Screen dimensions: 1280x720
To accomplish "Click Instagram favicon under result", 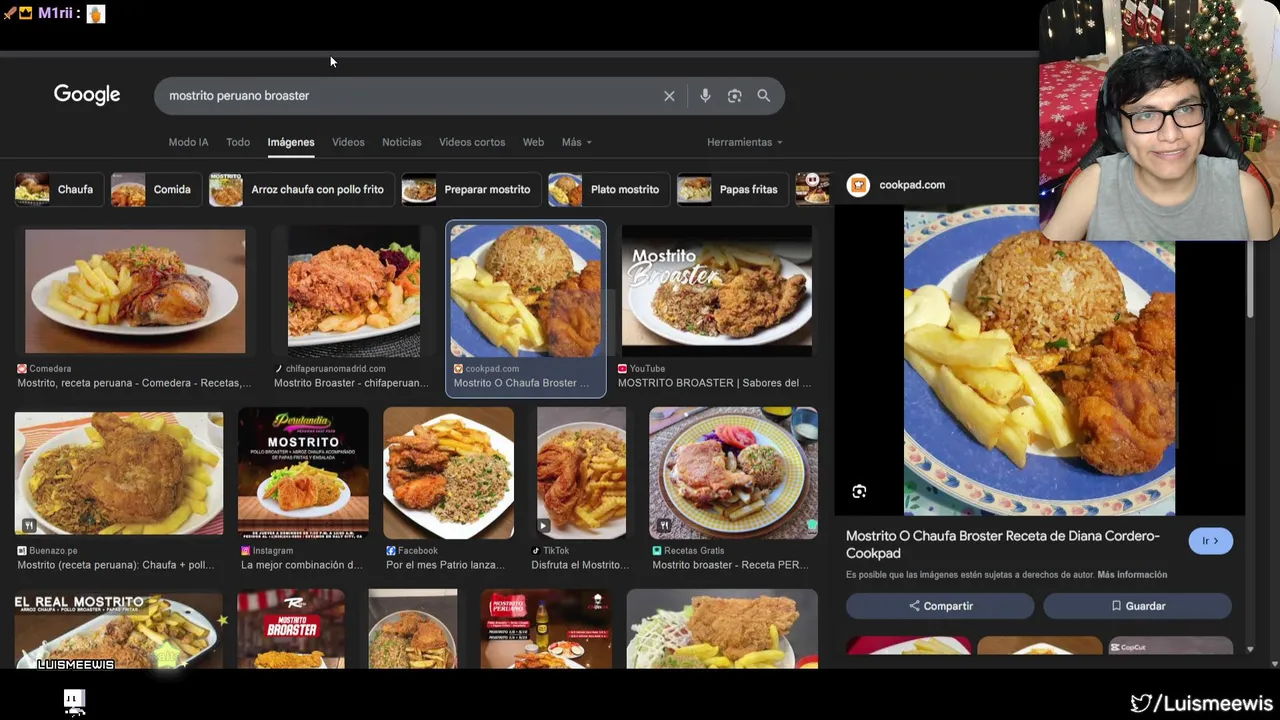I will (246, 551).
